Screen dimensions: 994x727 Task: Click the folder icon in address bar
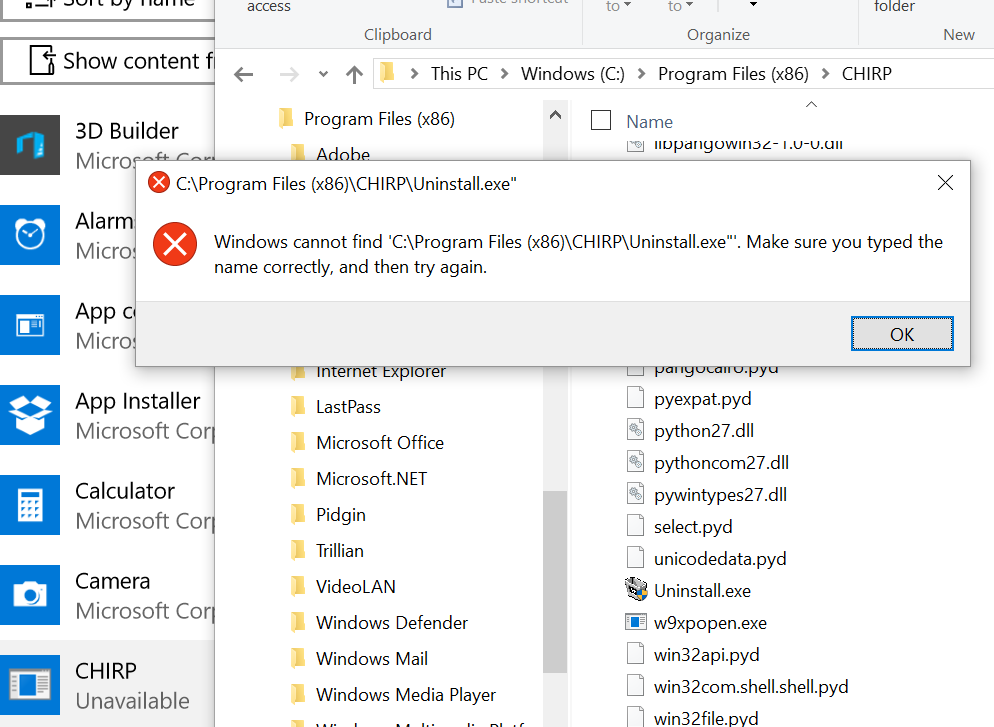pyautogui.click(x=387, y=73)
